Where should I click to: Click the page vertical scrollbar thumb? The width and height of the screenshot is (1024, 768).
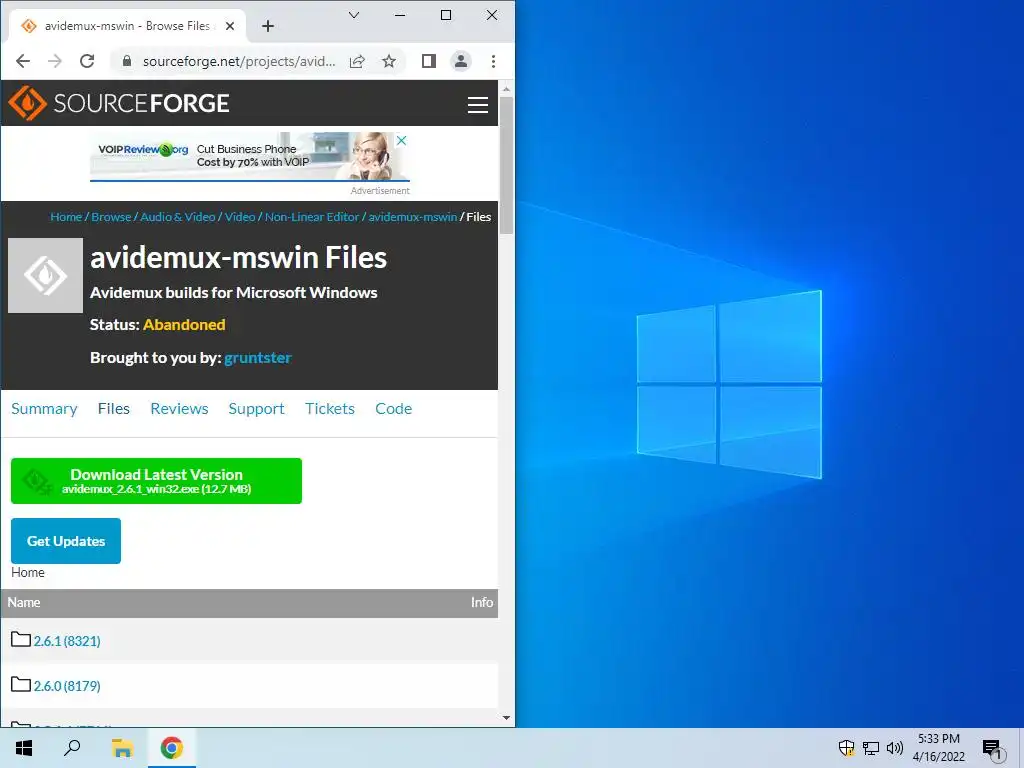click(506, 165)
